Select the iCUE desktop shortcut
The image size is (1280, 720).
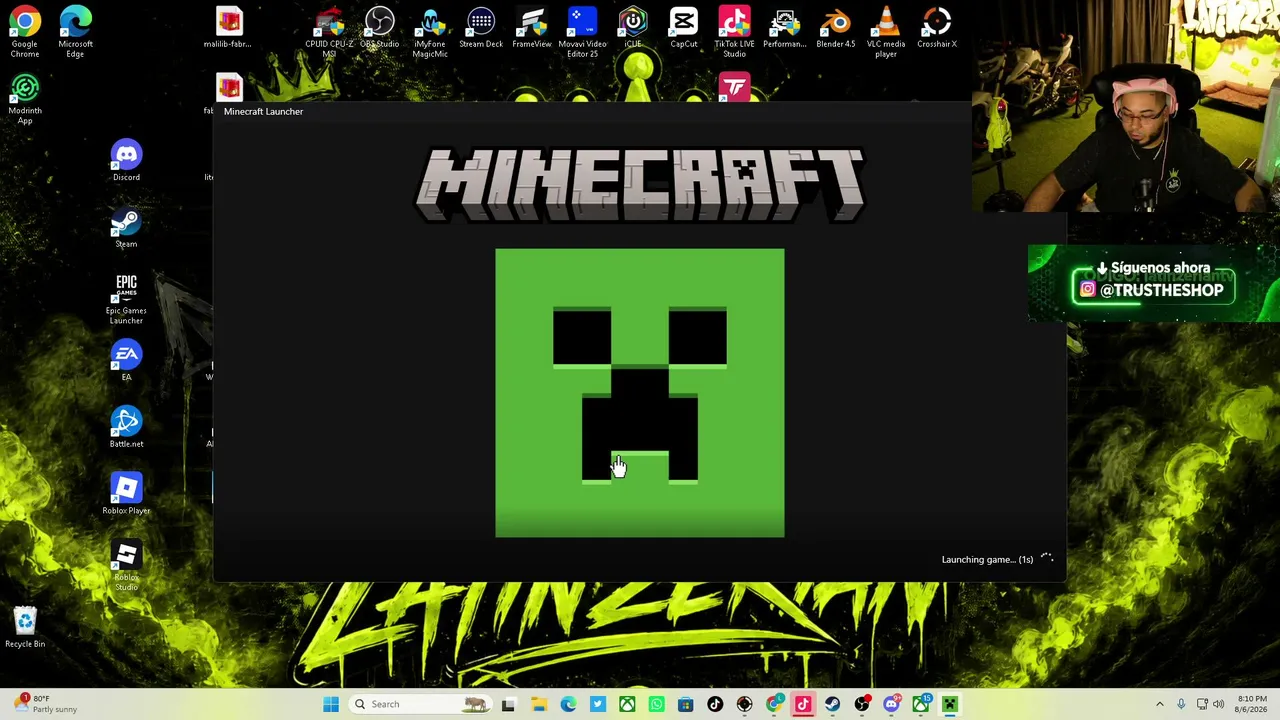(633, 27)
